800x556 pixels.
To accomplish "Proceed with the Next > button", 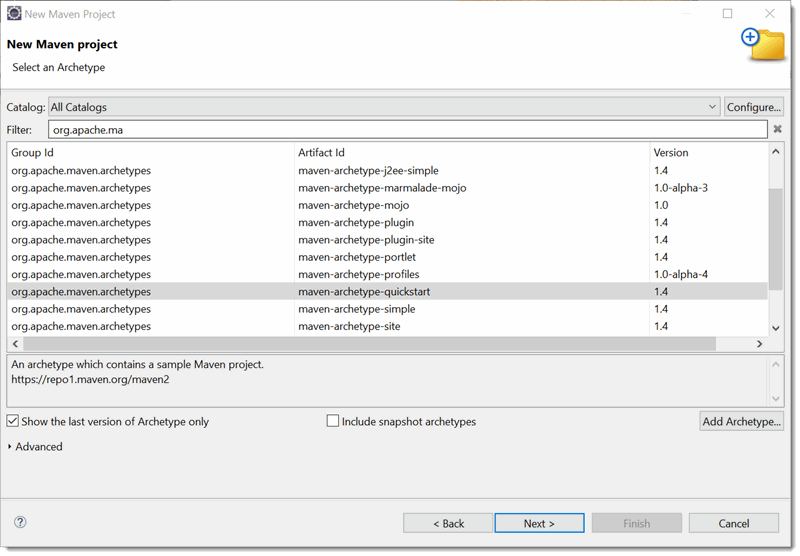I will [539, 523].
